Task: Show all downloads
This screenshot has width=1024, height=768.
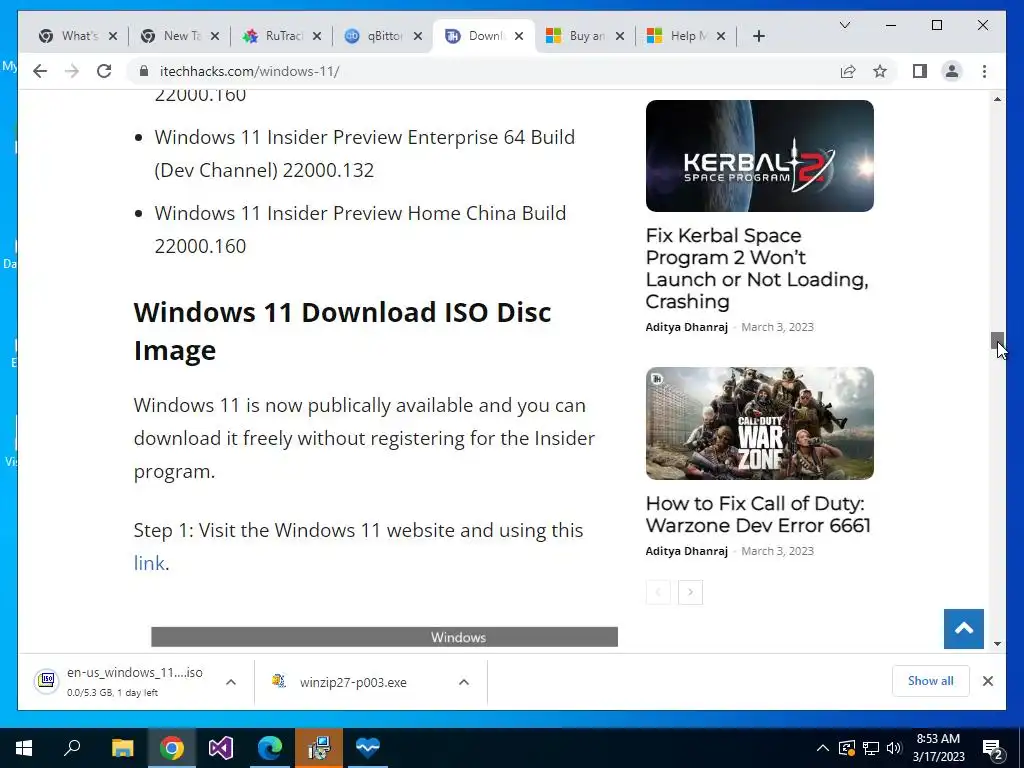Action: tap(931, 681)
